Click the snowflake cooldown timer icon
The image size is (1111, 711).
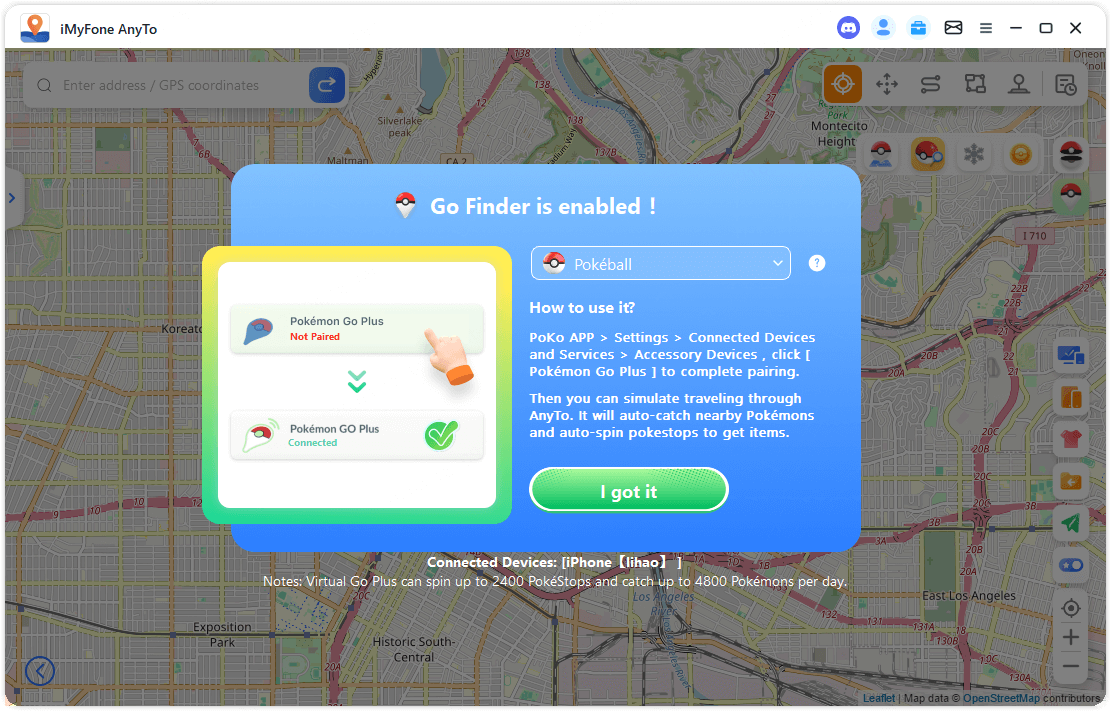(x=973, y=155)
